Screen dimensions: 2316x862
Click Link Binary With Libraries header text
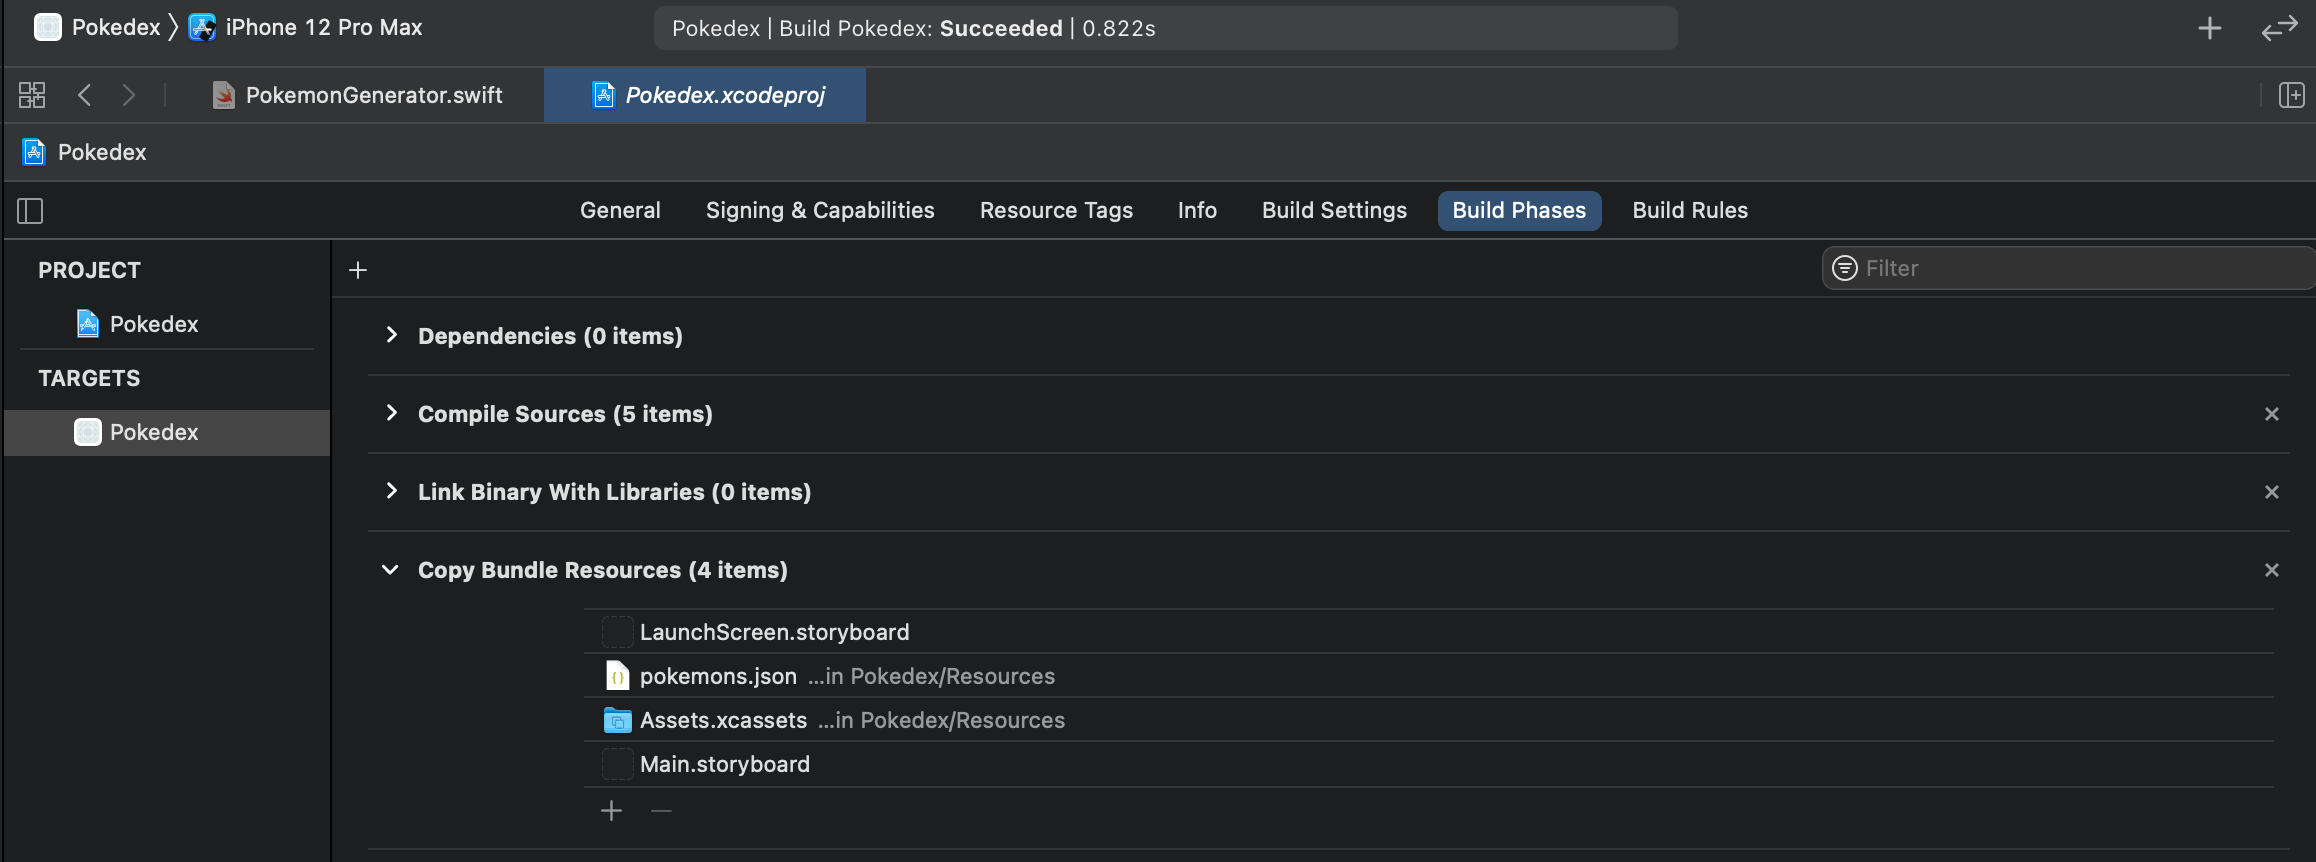click(614, 492)
